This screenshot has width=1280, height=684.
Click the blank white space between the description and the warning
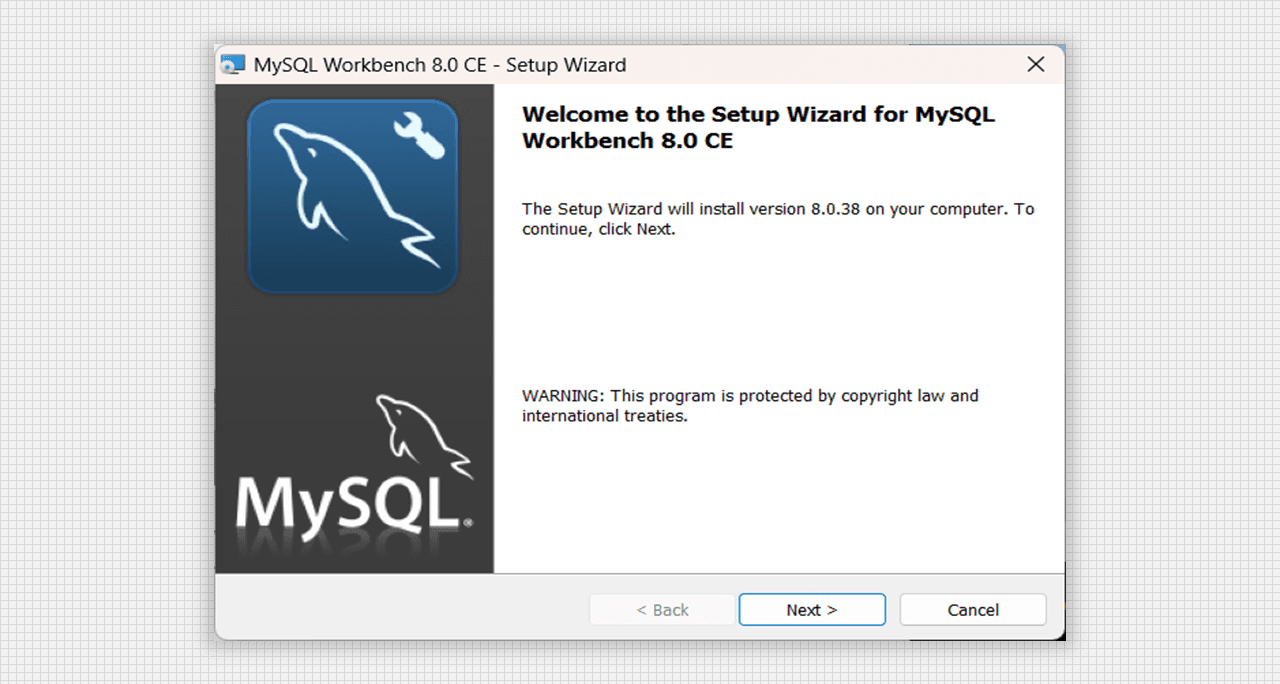click(777, 310)
